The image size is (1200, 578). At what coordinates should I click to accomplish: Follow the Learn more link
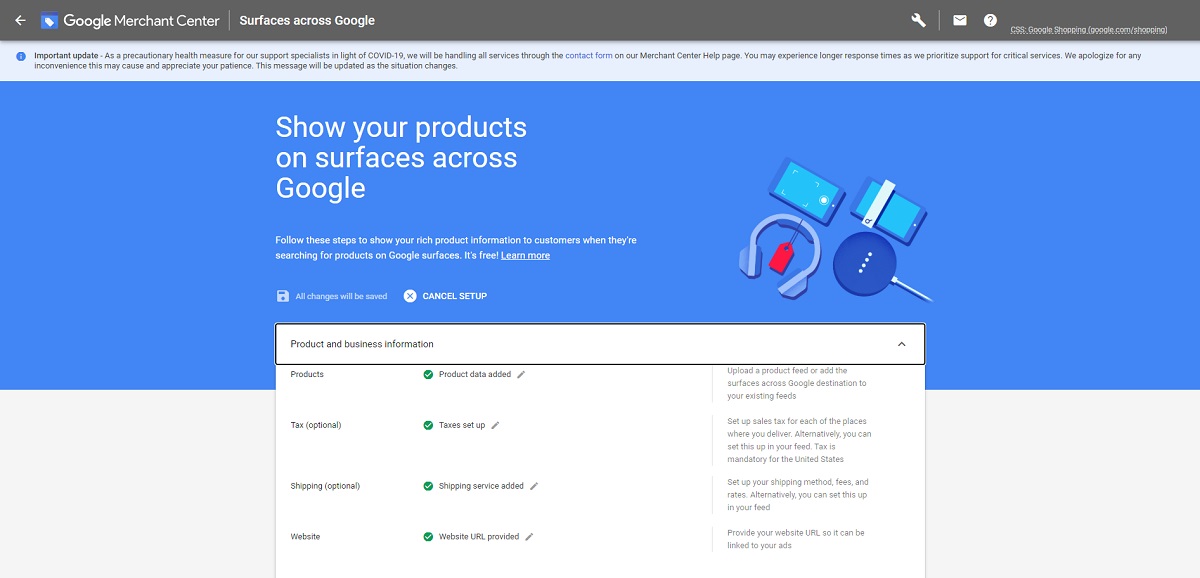coord(525,256)
